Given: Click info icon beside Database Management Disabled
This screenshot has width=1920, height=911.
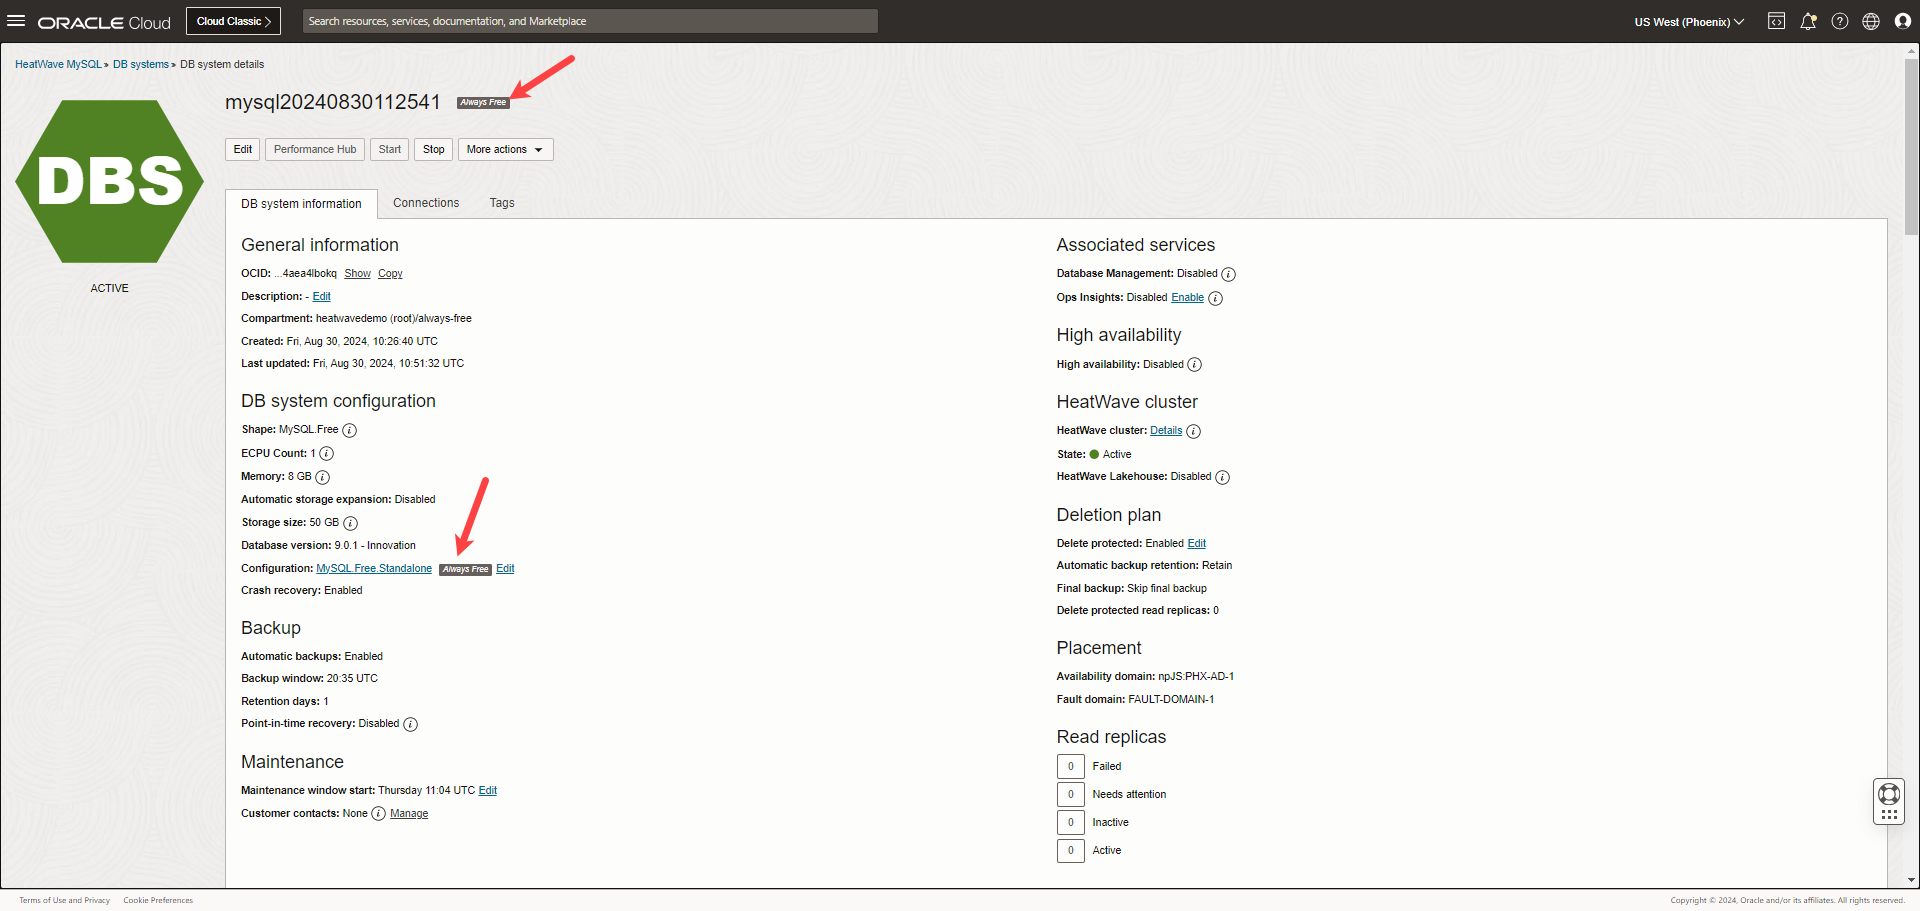Looking at the screenshot, I should point(1229,274).
